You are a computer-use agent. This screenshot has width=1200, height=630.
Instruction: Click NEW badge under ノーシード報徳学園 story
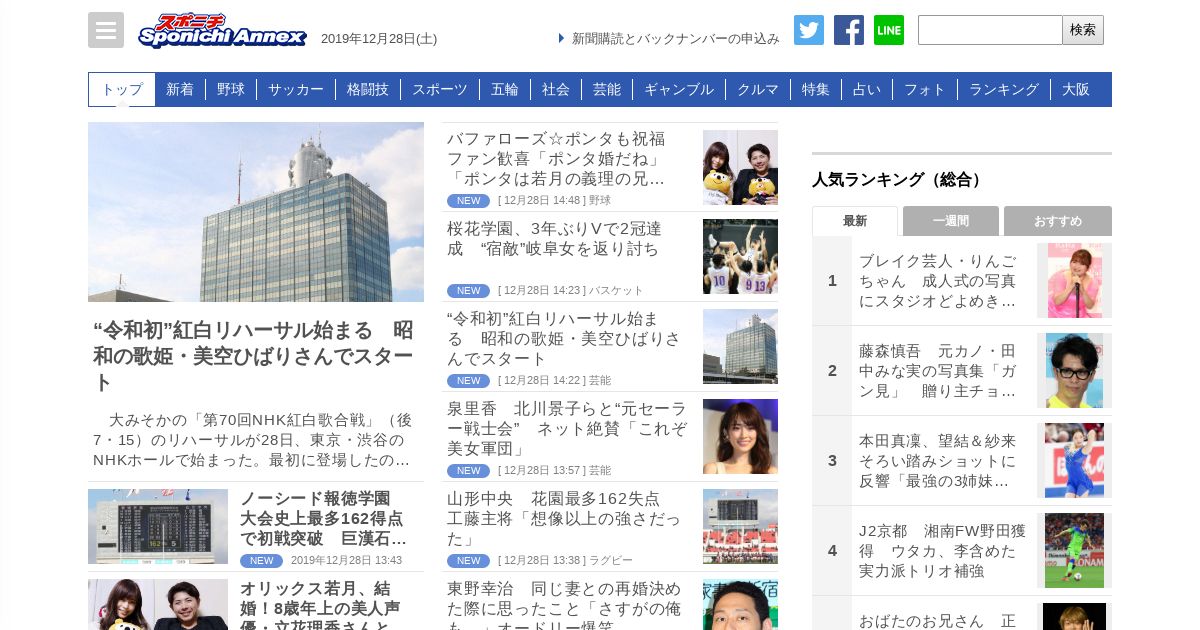(x=261, y=561)
